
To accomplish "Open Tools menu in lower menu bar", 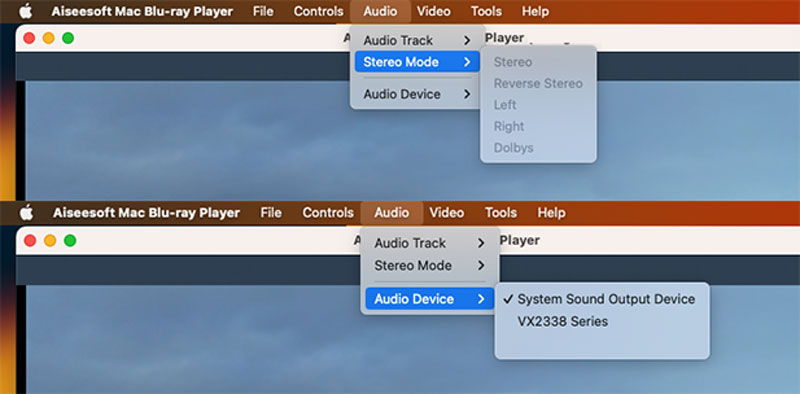I will (501, 212).
